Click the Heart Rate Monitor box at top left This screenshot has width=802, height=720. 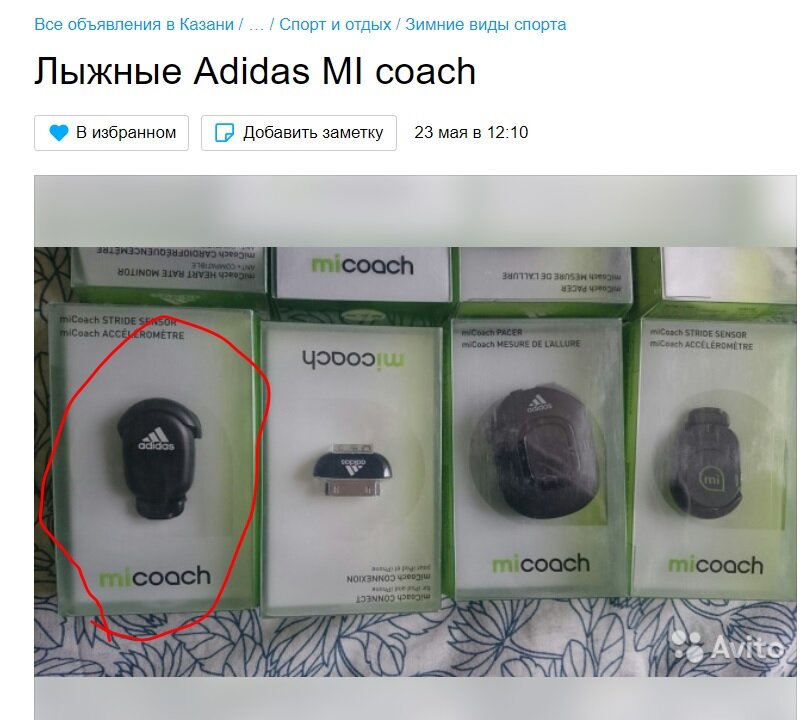pos(169,269)
